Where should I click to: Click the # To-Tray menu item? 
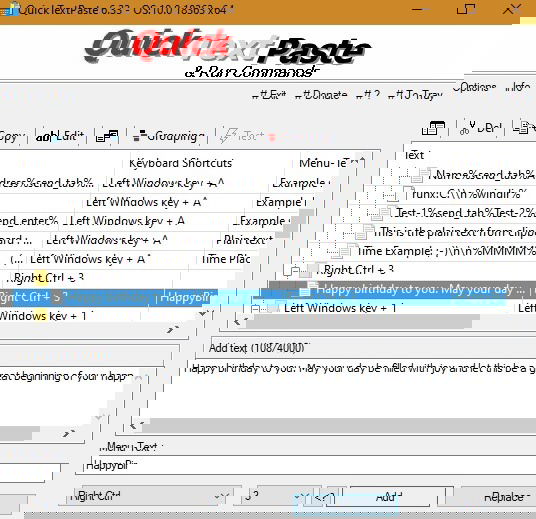pos(415,95)
